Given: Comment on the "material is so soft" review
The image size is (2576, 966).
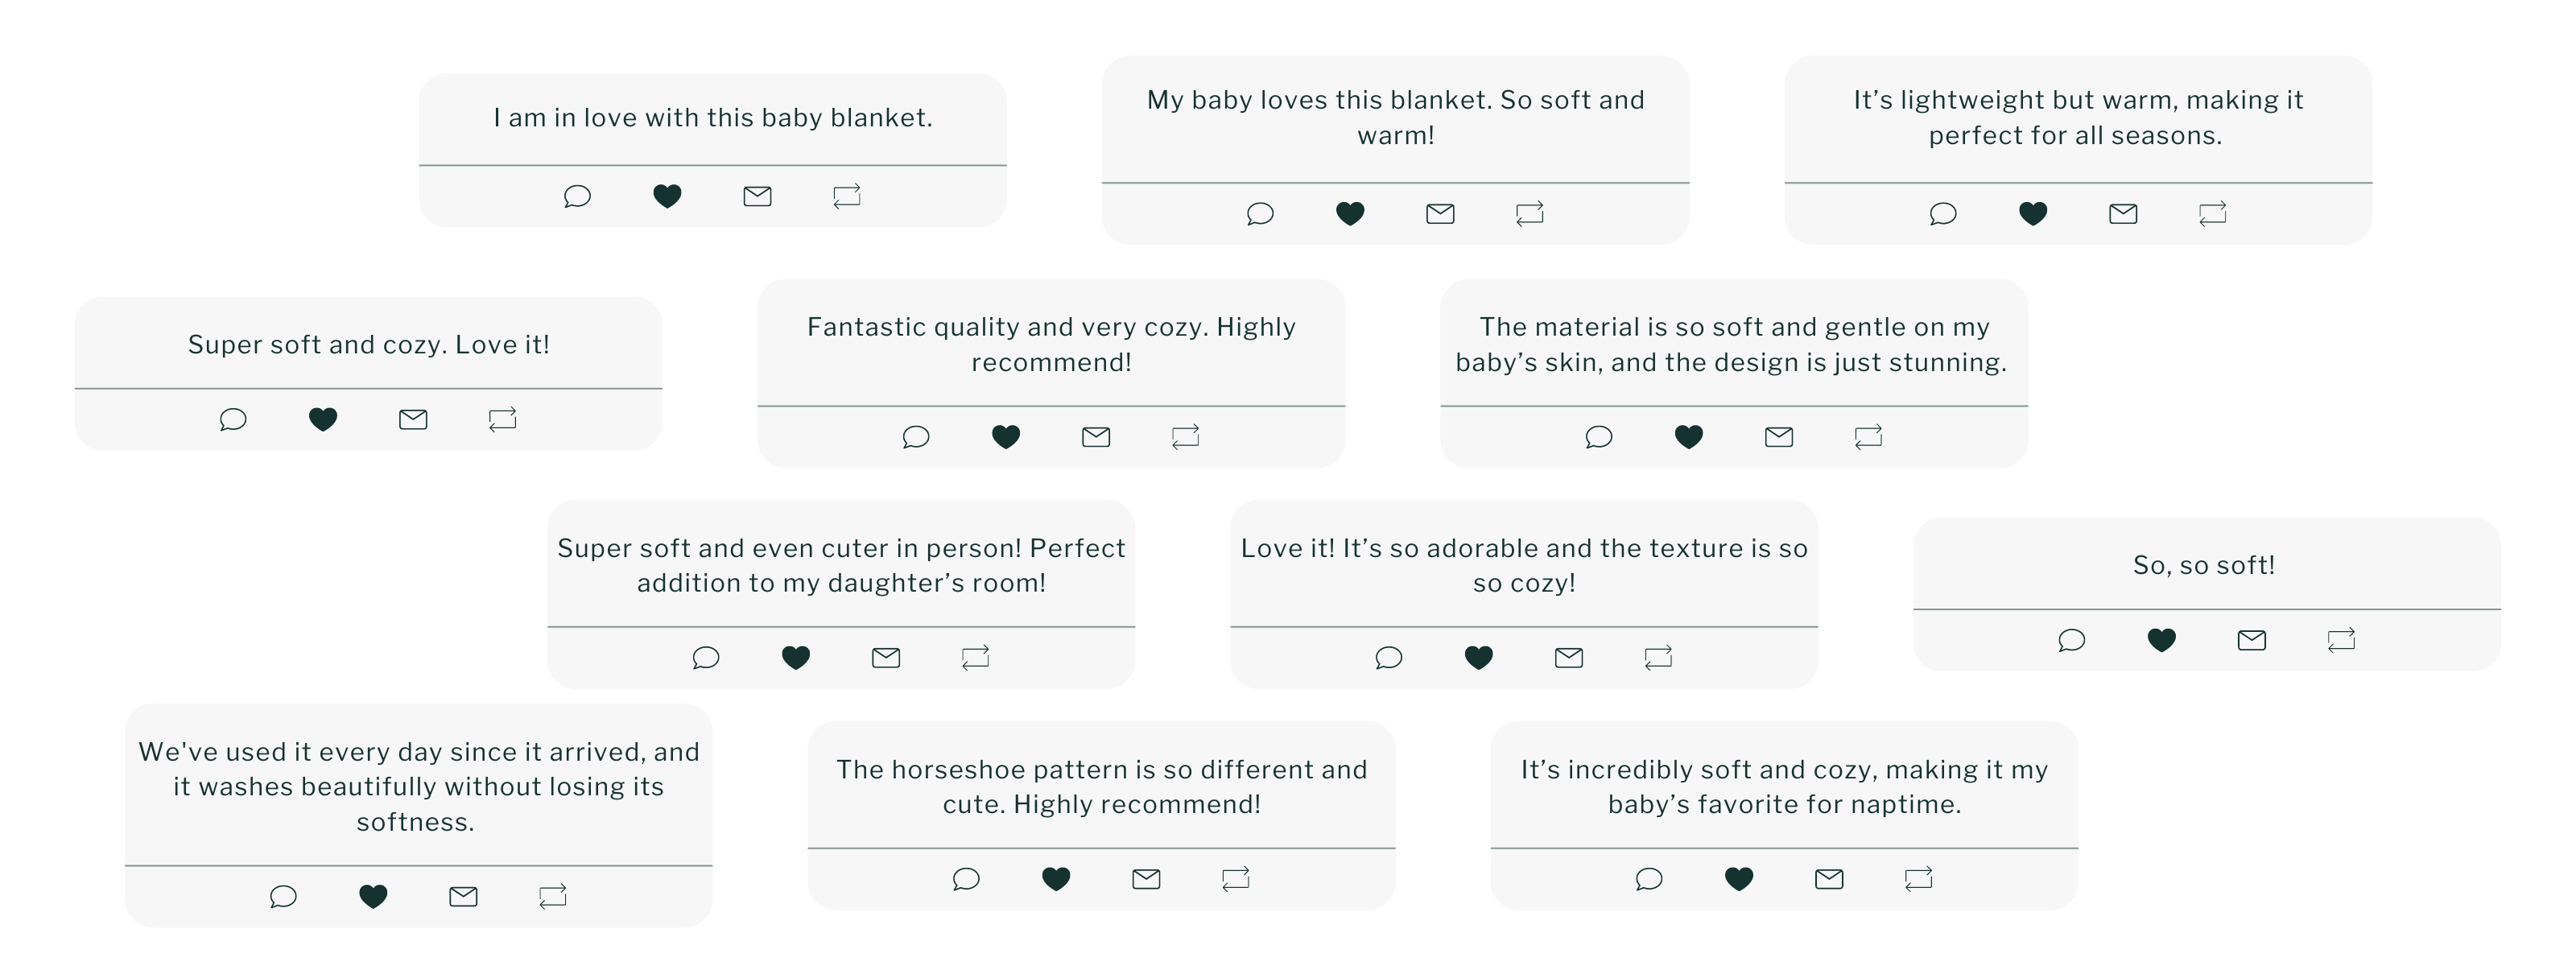Looking at the screenshot, I should pyautogui.click(x=1598, y=436).
